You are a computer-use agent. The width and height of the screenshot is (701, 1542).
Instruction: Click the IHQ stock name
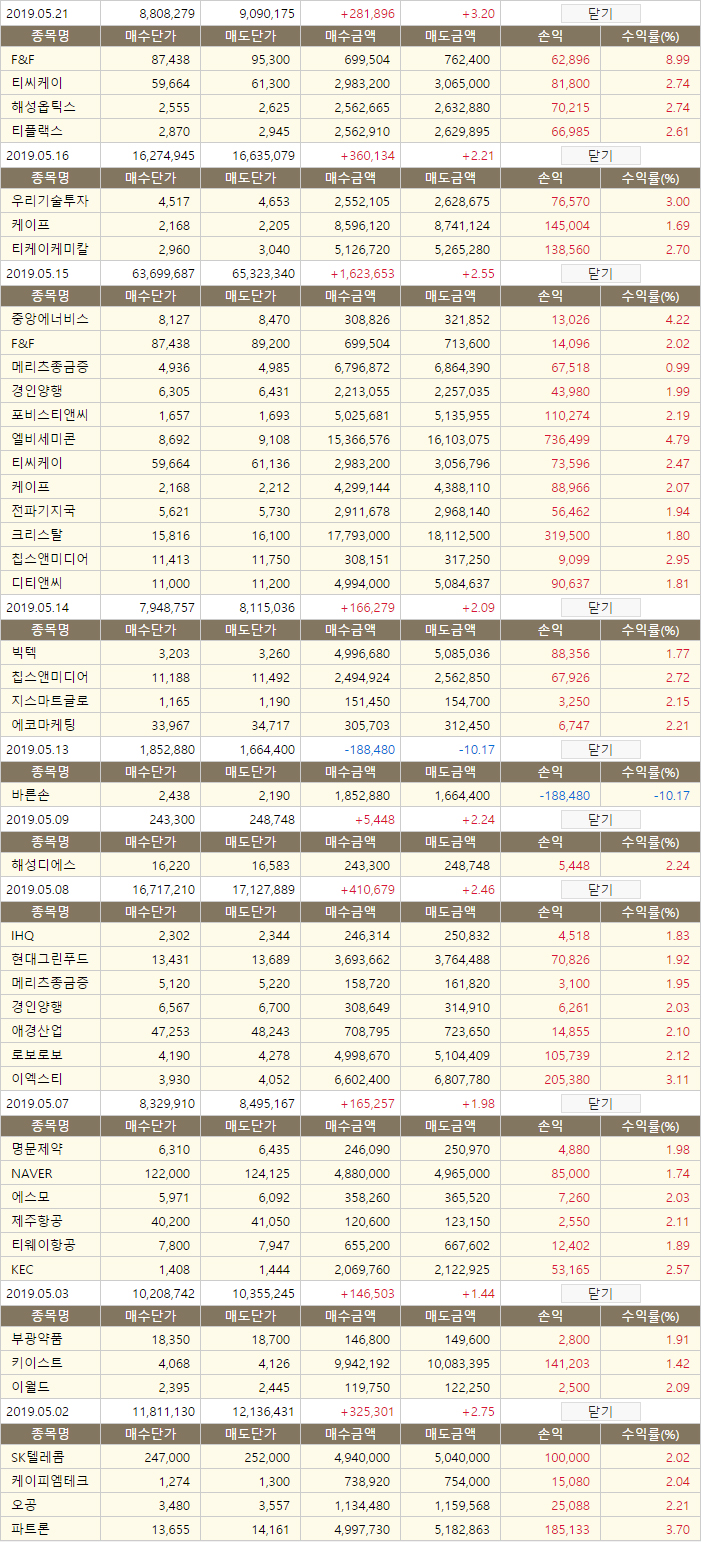[x=22, y=936]
